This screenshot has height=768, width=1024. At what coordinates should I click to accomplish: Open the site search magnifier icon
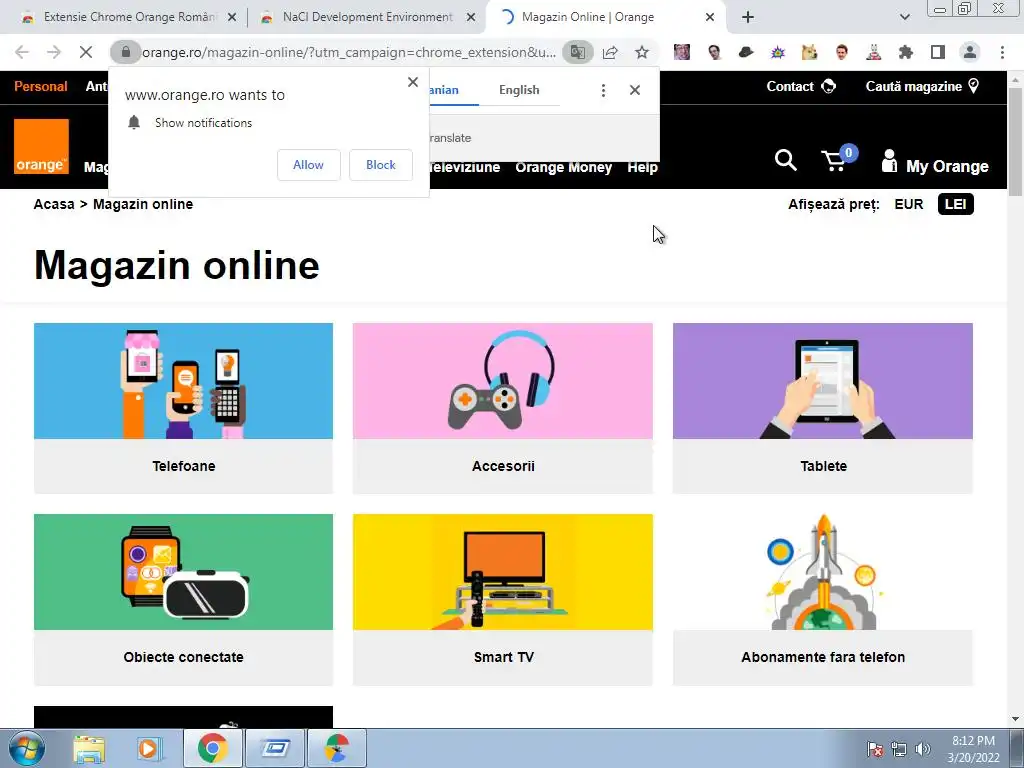click(786, 159)
